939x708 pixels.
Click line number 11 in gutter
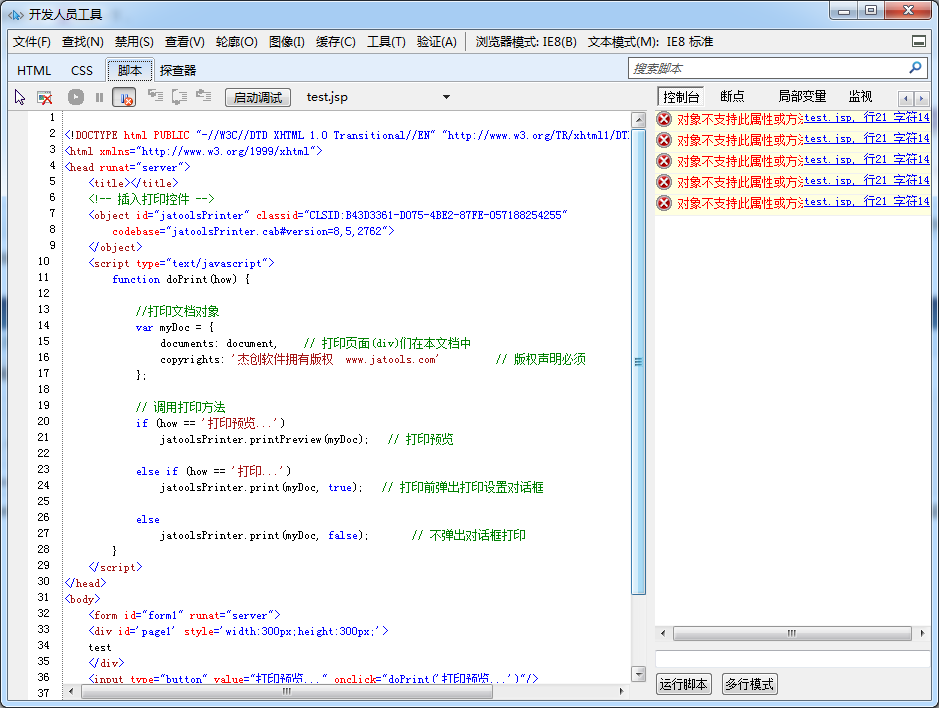coord(44,277)
